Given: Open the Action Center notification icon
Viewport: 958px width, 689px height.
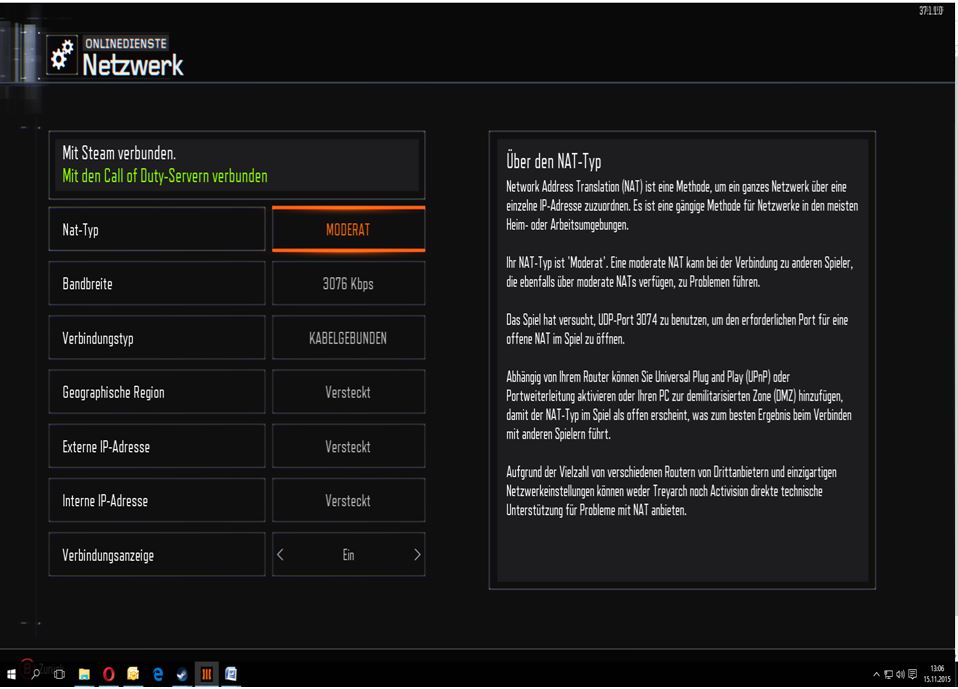Looking at the screenshot, I should click(x=913, y=675).
